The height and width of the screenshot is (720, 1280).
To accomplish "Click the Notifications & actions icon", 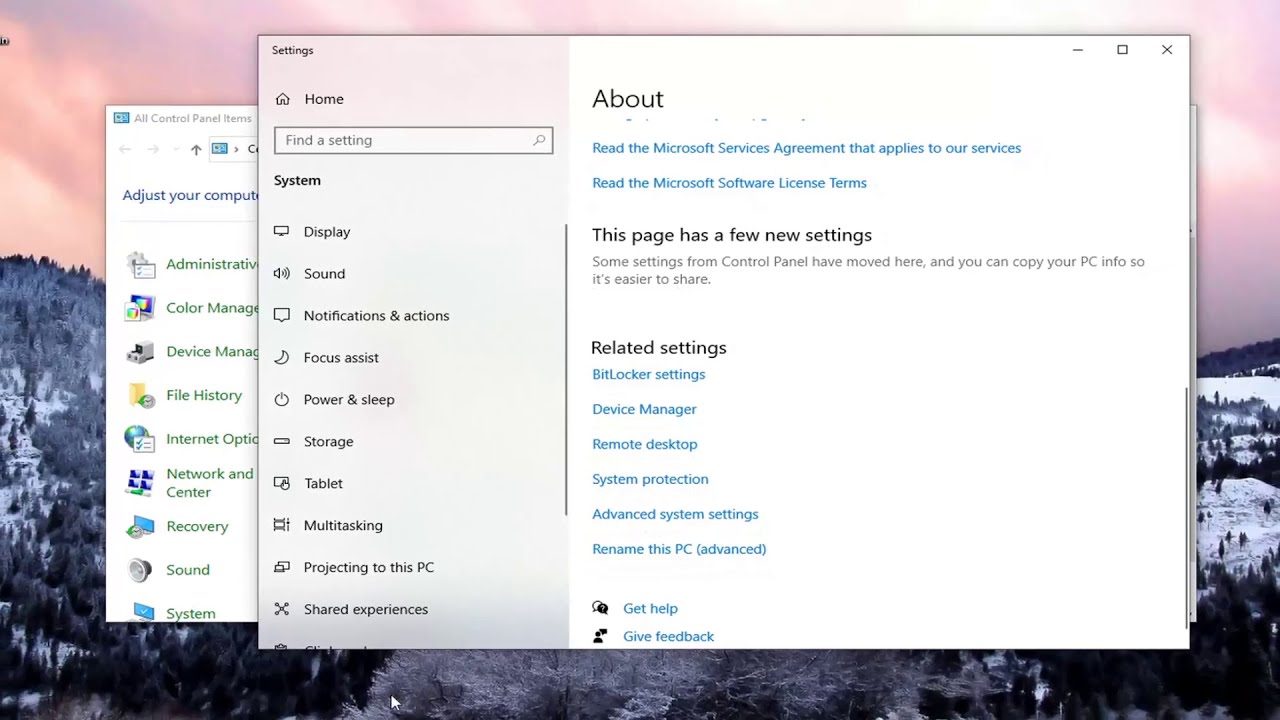I will pyautogui.click(x=282, y=315).
